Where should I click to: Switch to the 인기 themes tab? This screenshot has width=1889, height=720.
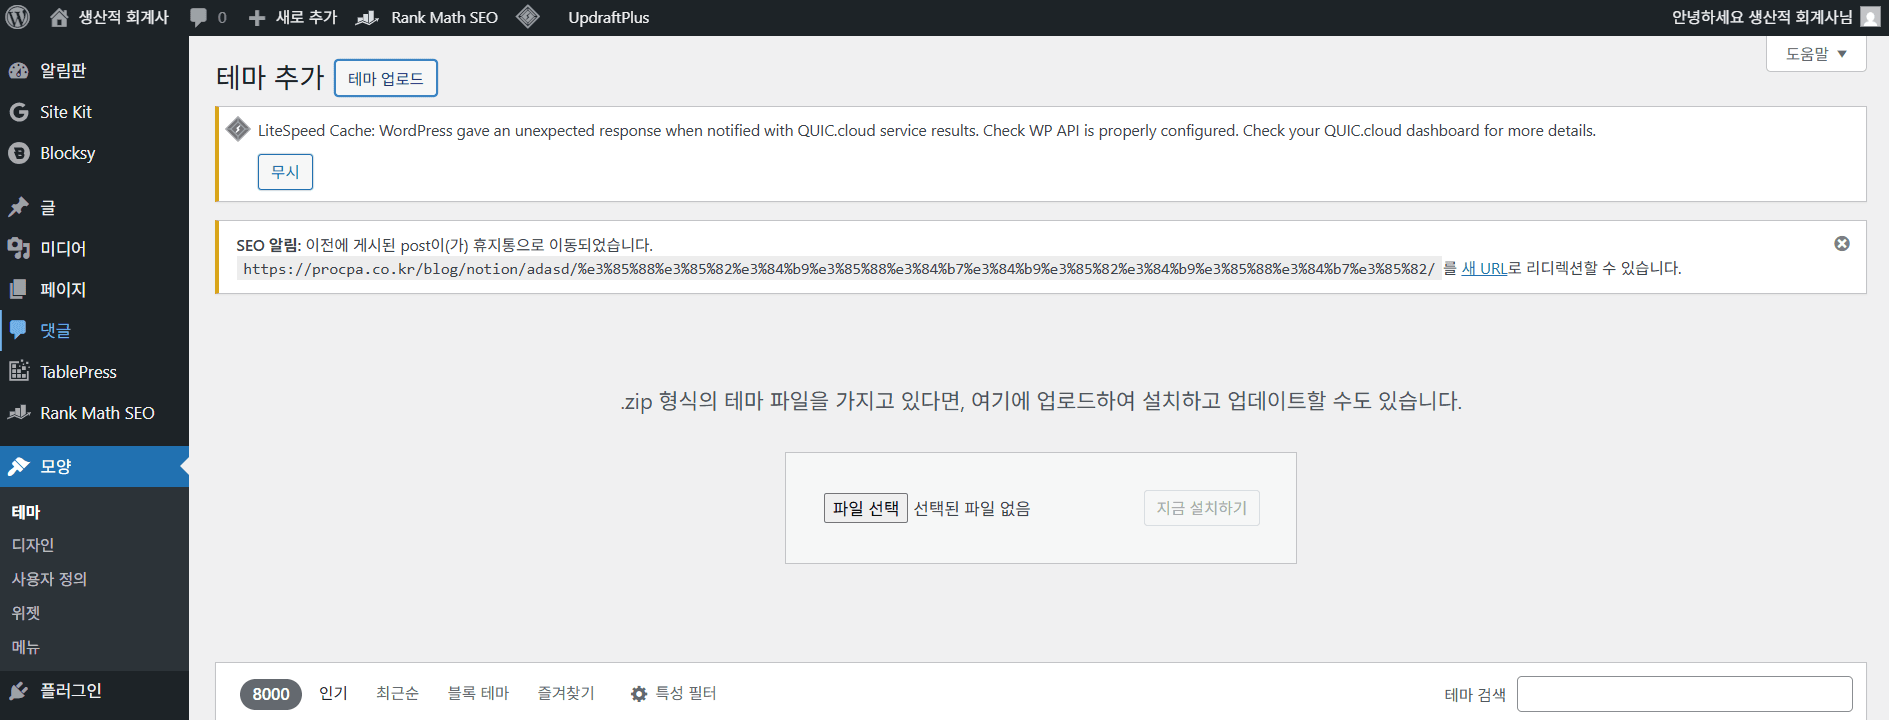point(333,693)
